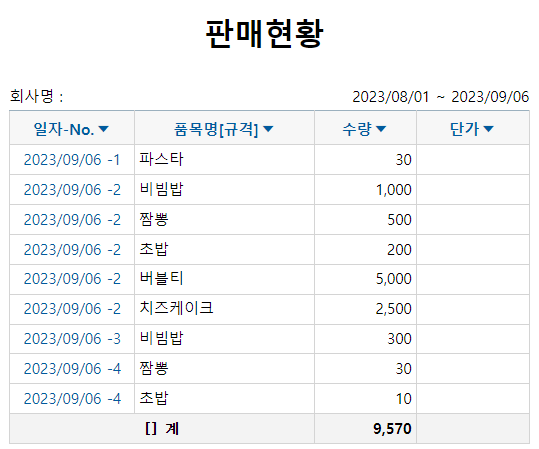
Task: Click the 수량 column header text
Action: click(x=357, y=129)
